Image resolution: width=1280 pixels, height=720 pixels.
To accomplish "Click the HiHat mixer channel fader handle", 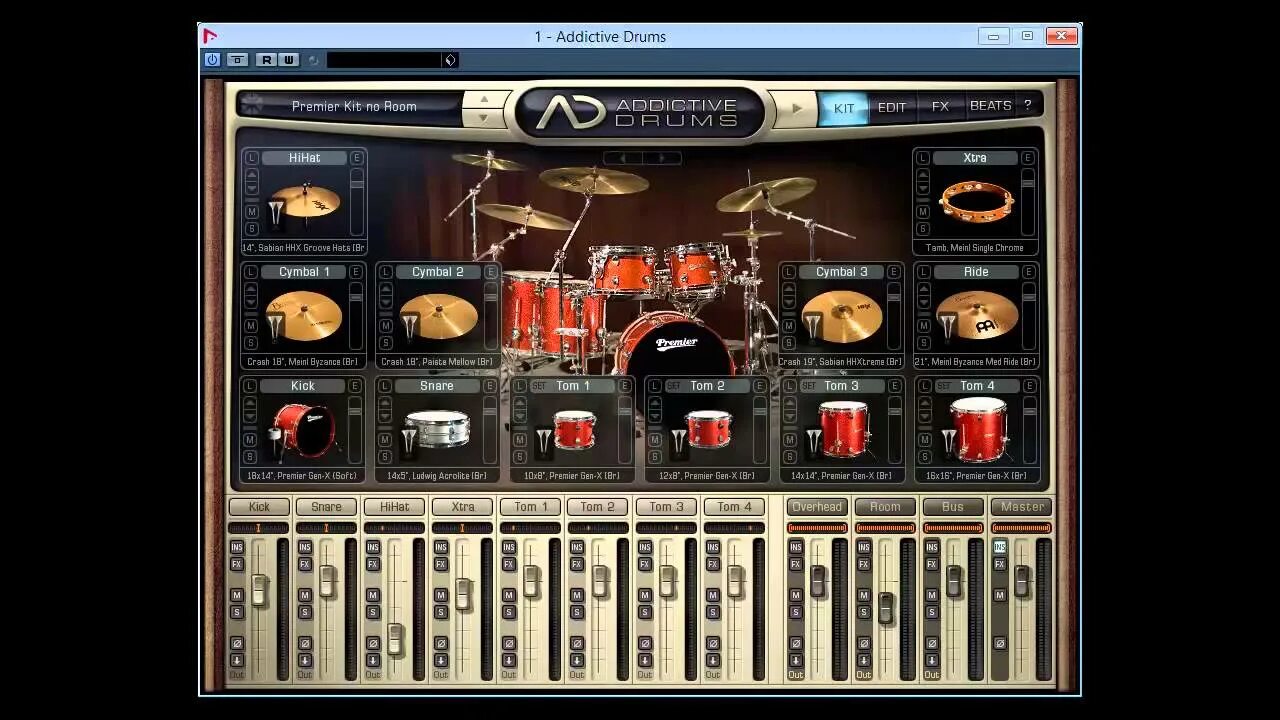I will 395,639.
